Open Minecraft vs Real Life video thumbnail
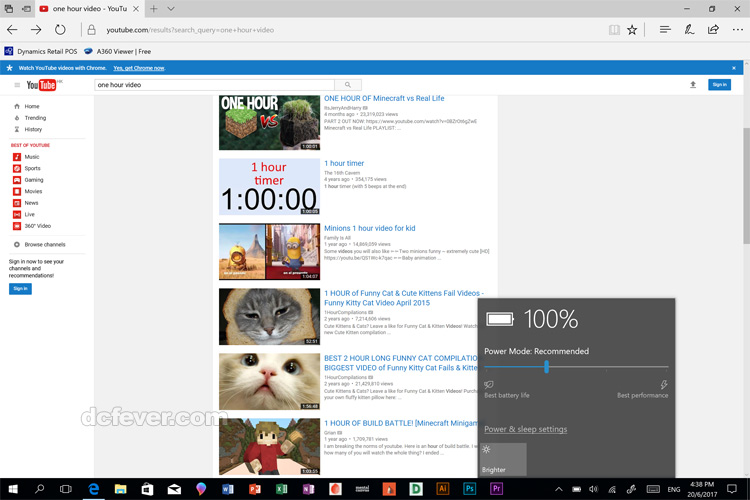Viewport: 750px width, 500px height. [x=269, y=122]
